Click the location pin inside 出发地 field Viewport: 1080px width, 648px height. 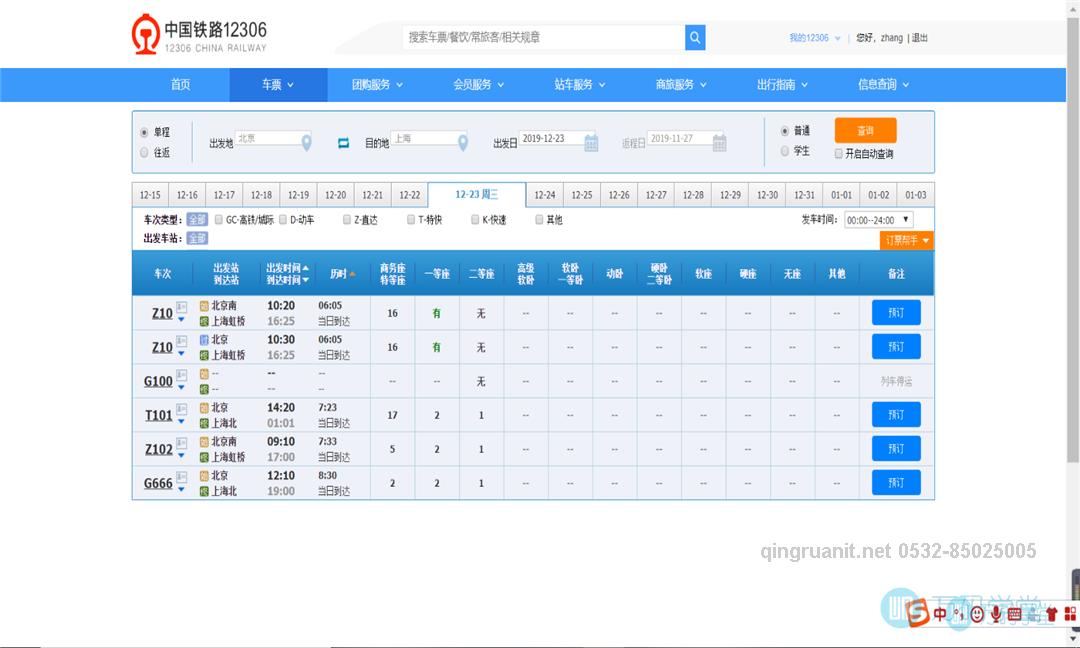point(308,140)
